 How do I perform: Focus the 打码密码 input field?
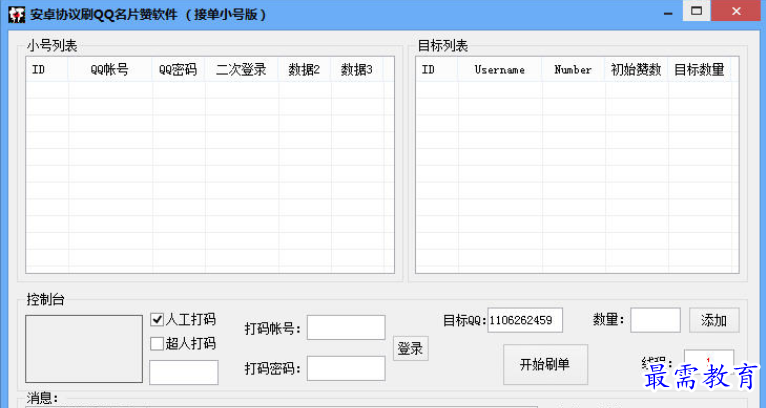pos(346,368)
